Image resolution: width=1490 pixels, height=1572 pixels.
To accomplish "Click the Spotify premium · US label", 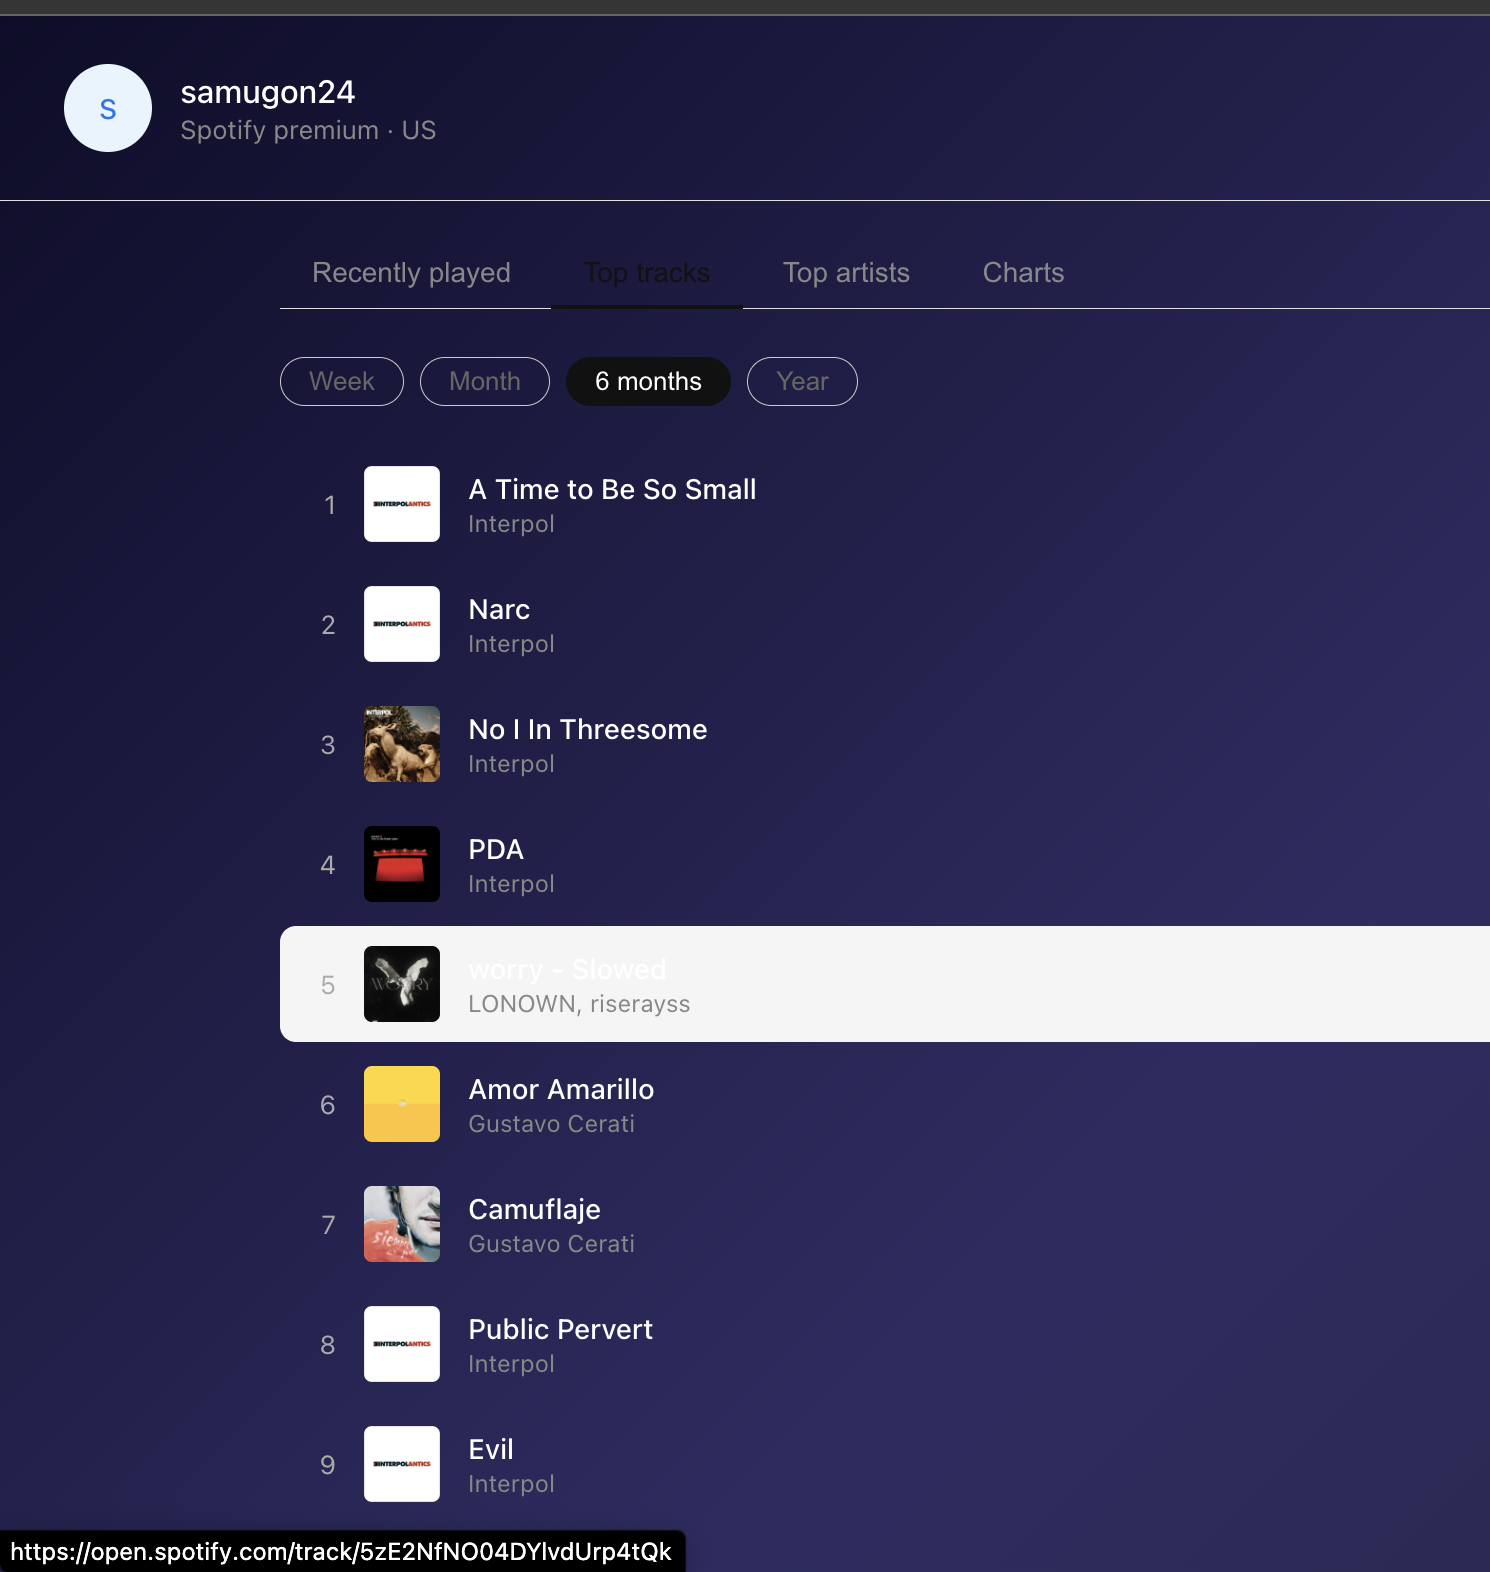I will (308, 131).
